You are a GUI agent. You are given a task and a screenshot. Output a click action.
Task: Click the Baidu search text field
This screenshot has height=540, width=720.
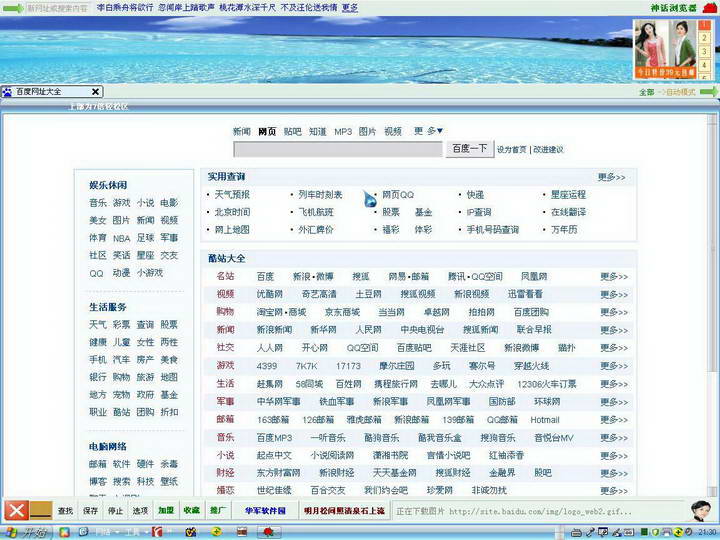[x=338, y=149]
